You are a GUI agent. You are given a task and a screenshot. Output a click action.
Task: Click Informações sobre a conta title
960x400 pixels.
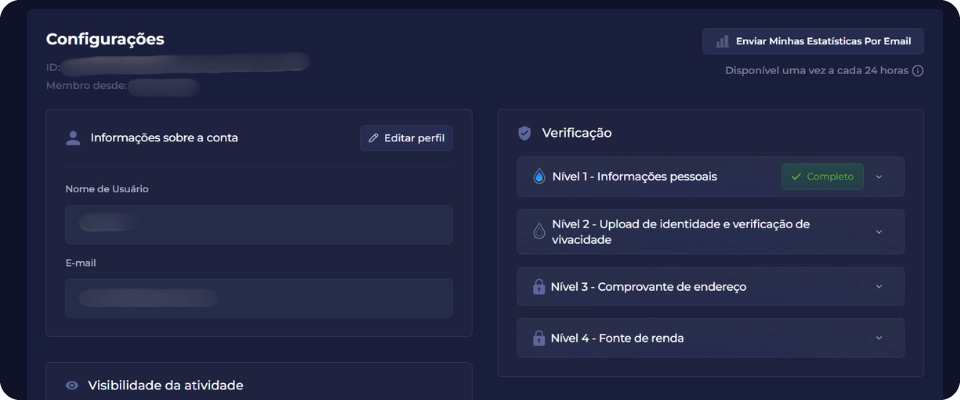(164, 138)
